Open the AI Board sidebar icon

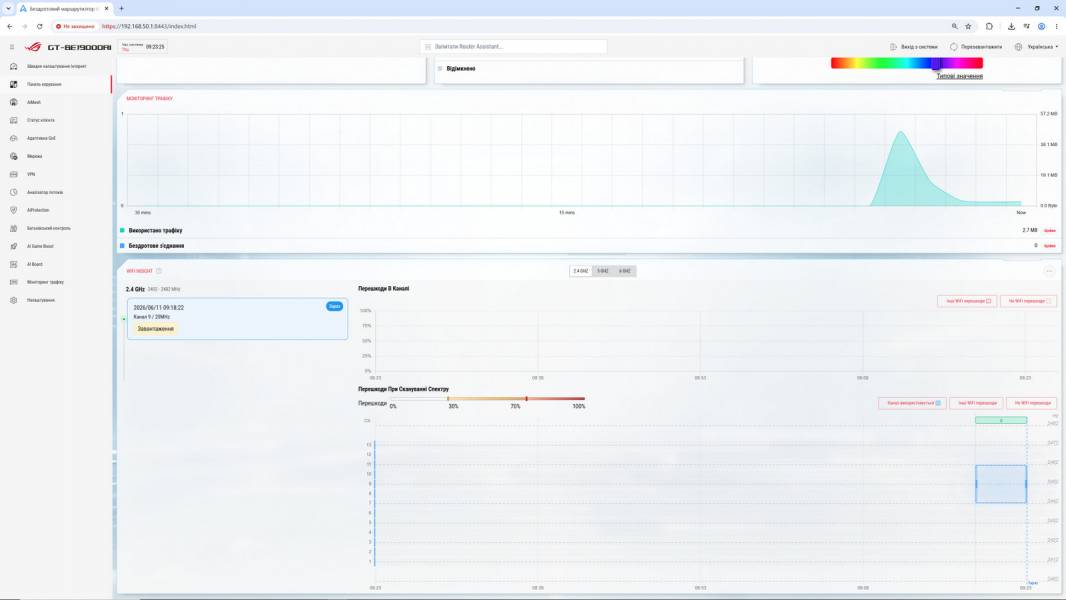pyautogui.click(x=14, y=264)
